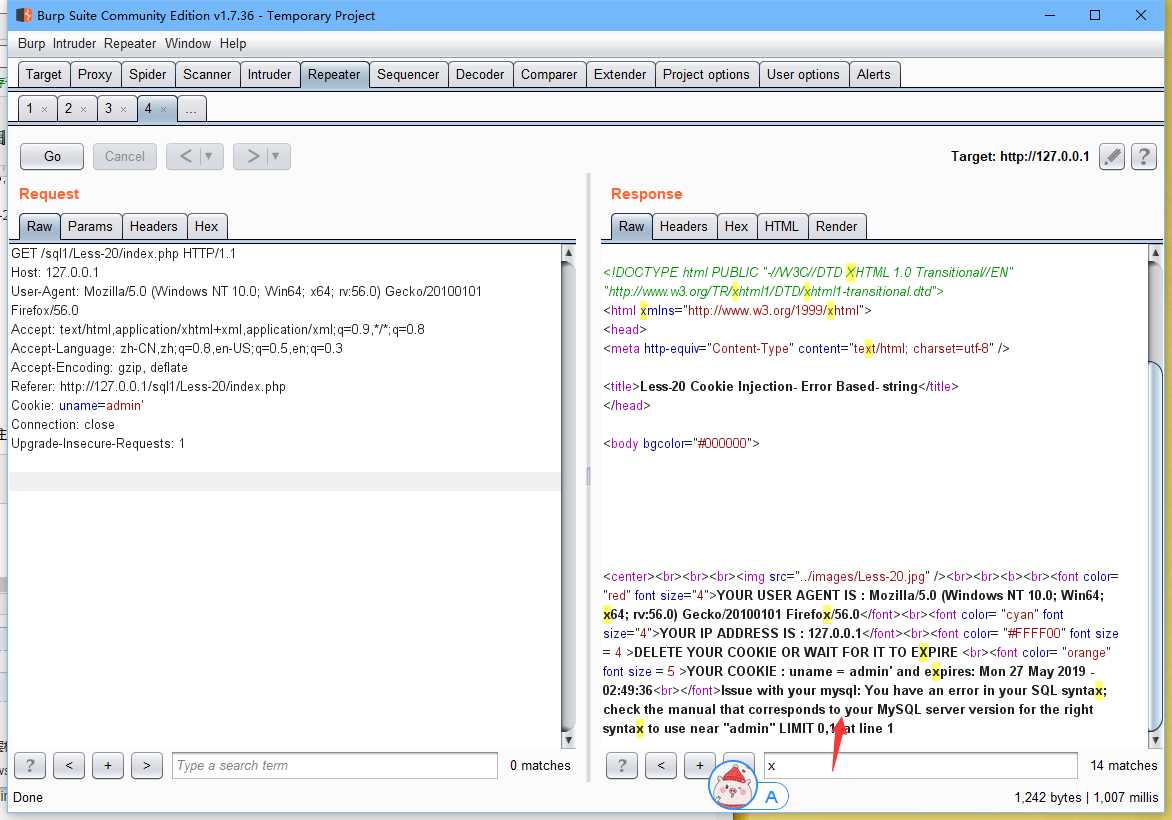Image resolution: width=1172 pixels, height=820 pixels.
Task: Open the Window menu
Action: [x=188, y=43]
